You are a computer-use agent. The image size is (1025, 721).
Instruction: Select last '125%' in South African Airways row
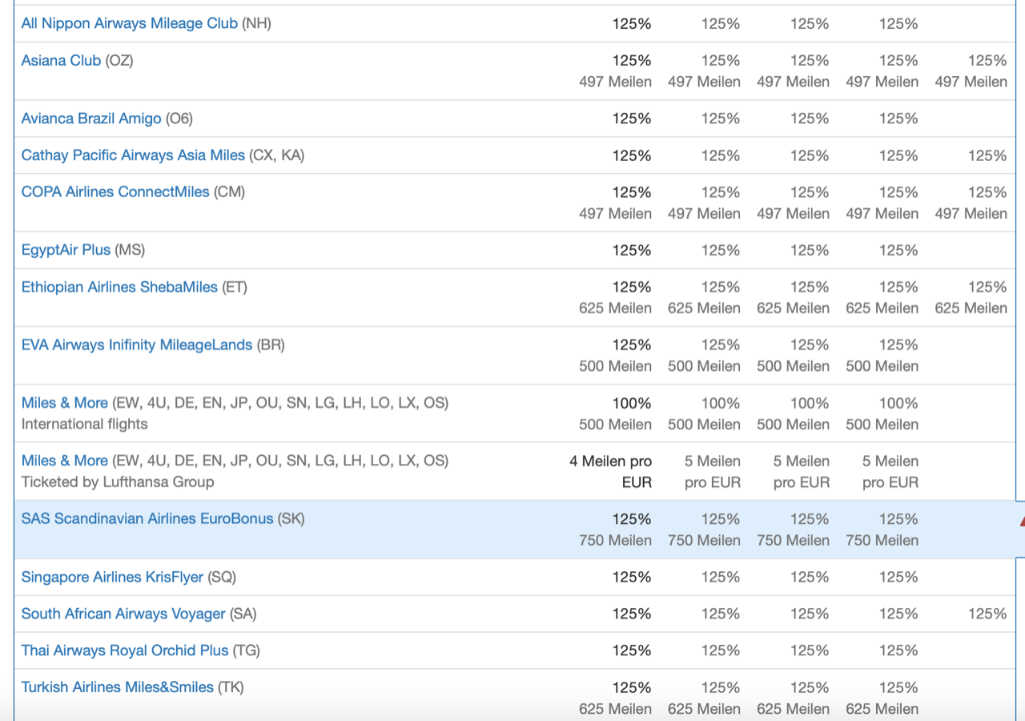[987, 614]
